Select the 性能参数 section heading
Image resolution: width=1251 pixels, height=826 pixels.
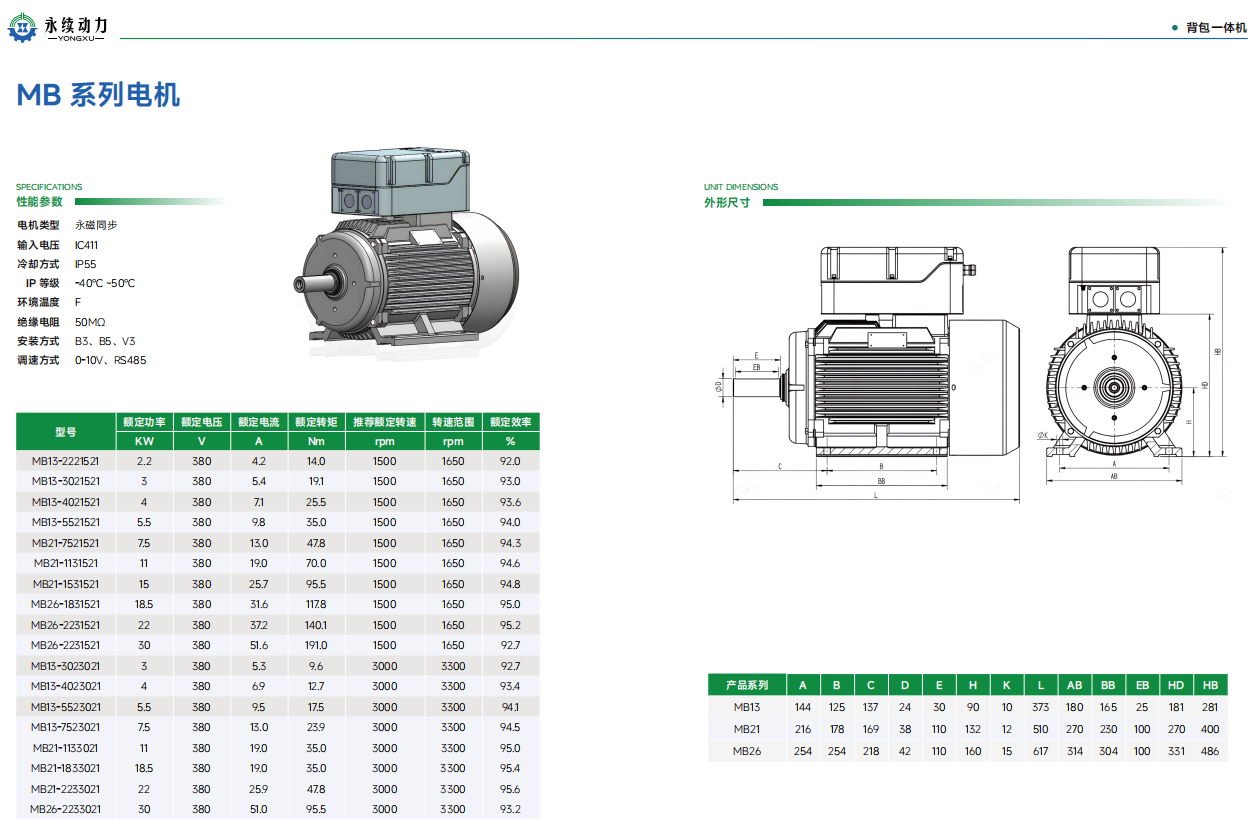[39, 202]
